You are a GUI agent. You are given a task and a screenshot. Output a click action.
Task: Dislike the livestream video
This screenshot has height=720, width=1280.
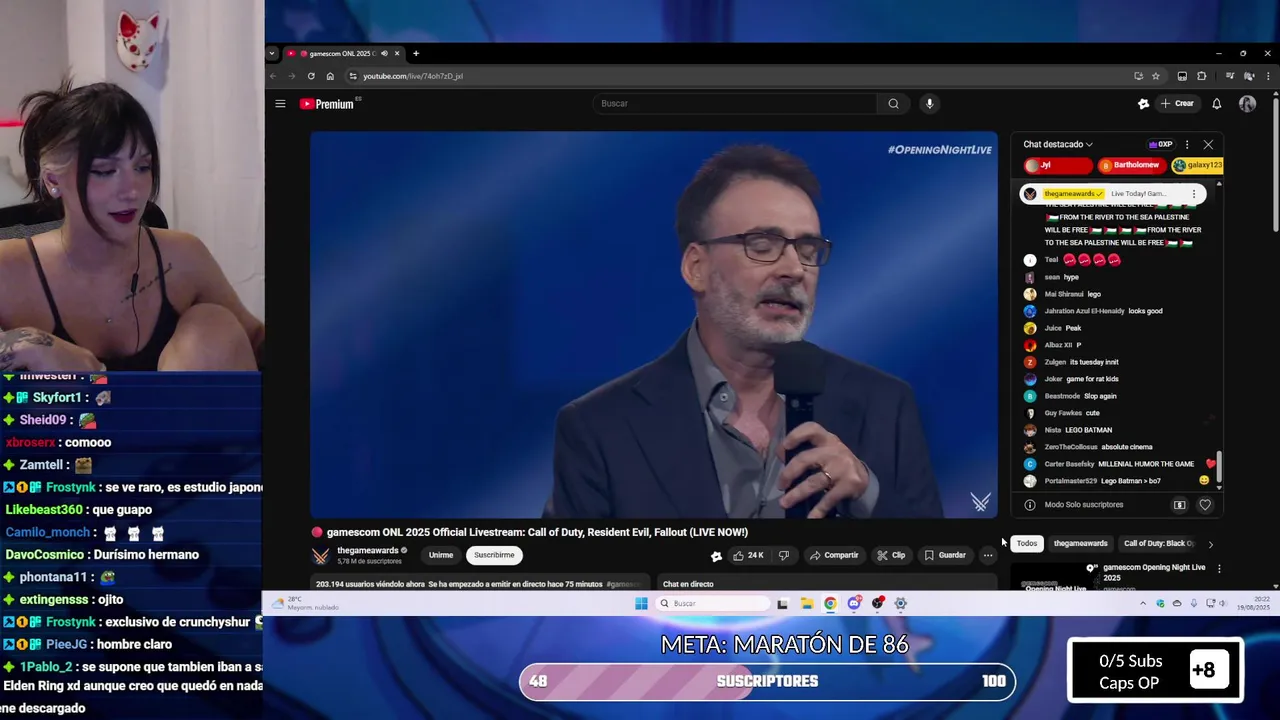click(x=784, y=555)
